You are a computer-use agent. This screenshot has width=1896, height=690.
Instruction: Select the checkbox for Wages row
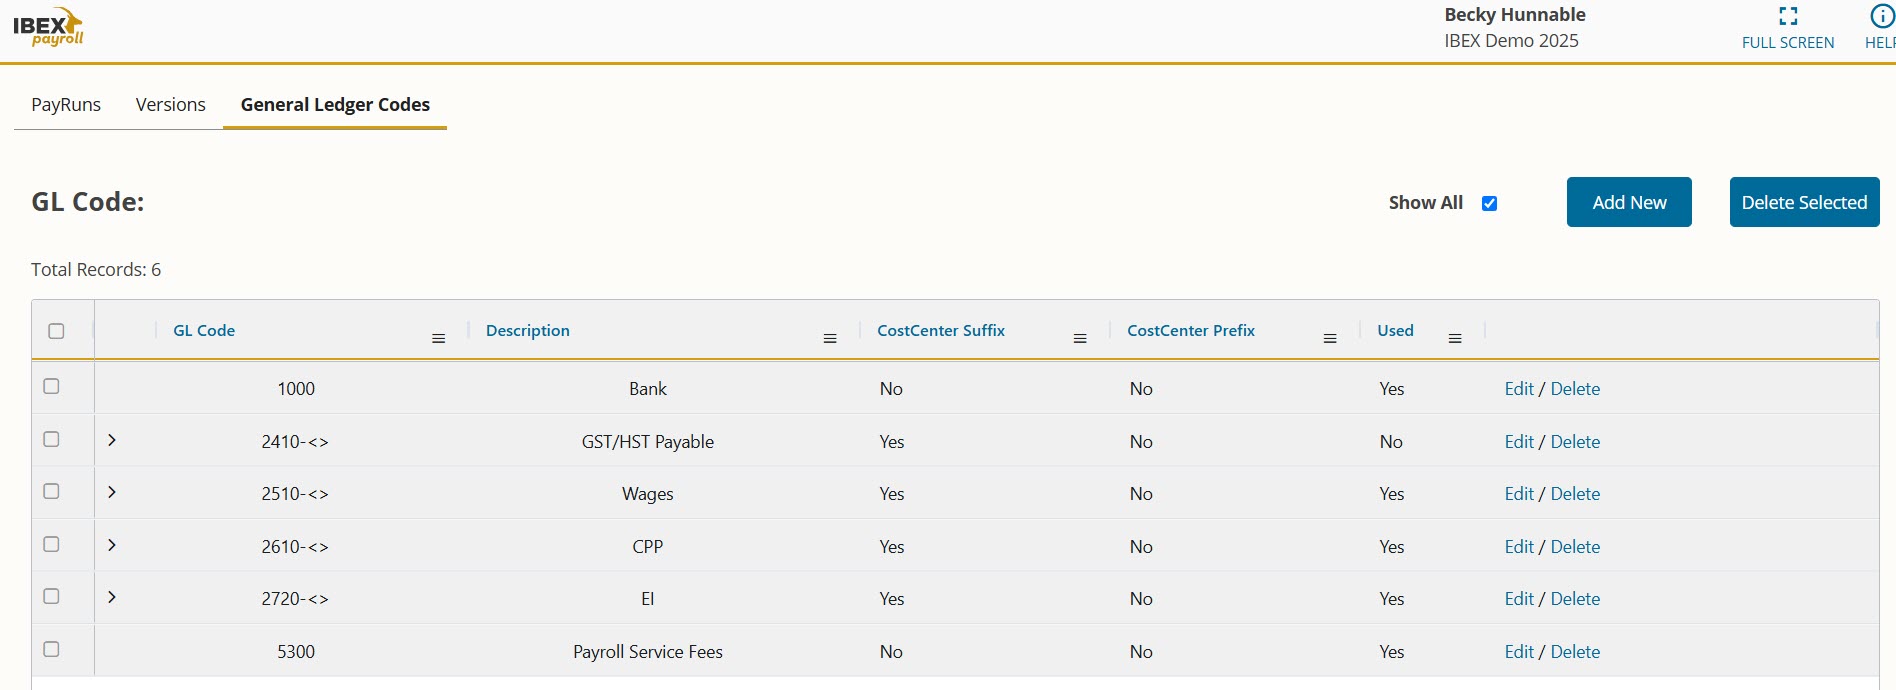coord(52,491)
